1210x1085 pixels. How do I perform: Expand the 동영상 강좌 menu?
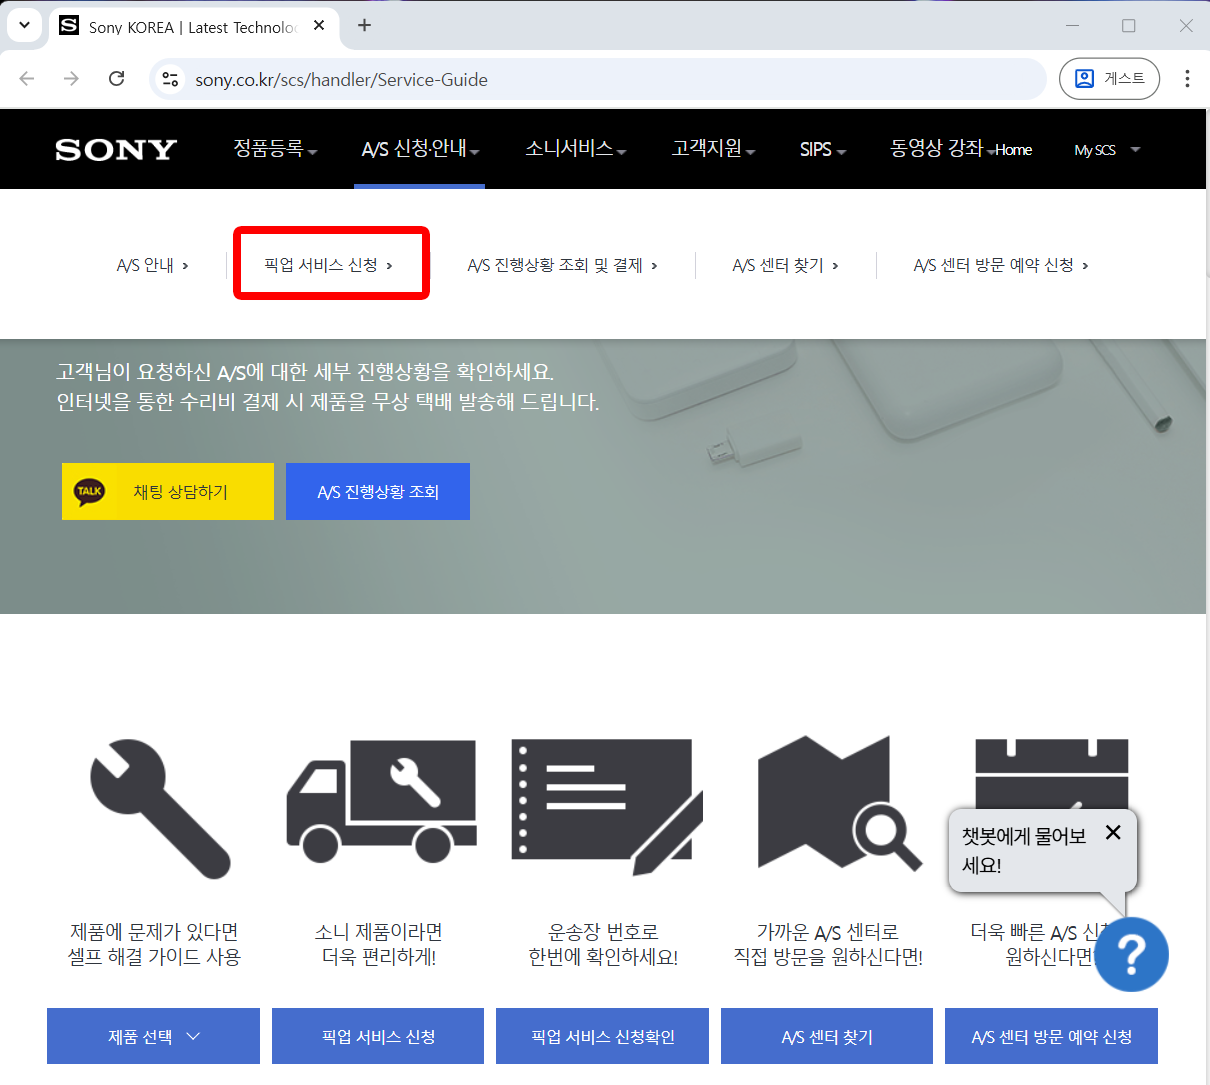click(x=940, y=149)
